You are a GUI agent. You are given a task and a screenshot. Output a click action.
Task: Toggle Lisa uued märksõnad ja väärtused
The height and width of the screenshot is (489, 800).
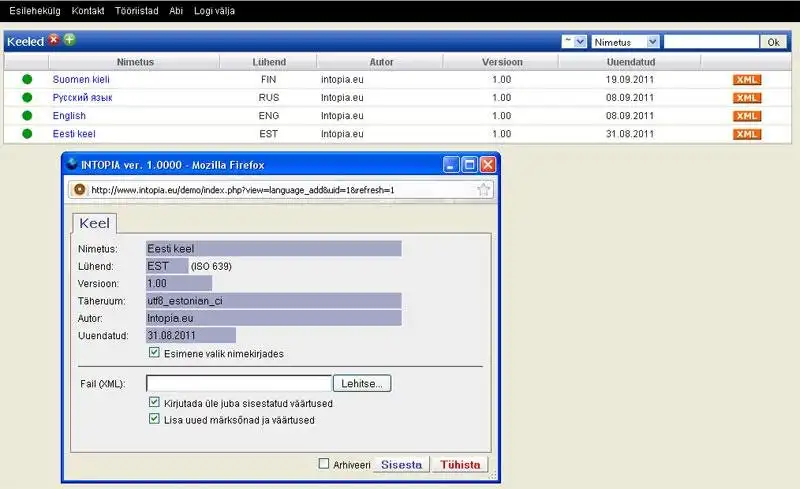coord(154,419)
